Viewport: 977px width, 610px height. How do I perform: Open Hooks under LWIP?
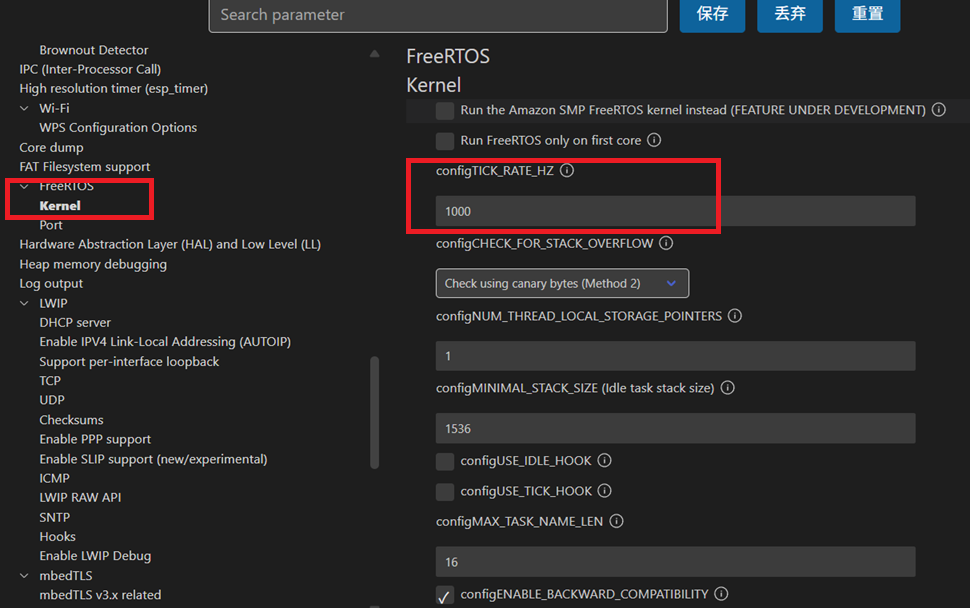[x=57, y=537]
